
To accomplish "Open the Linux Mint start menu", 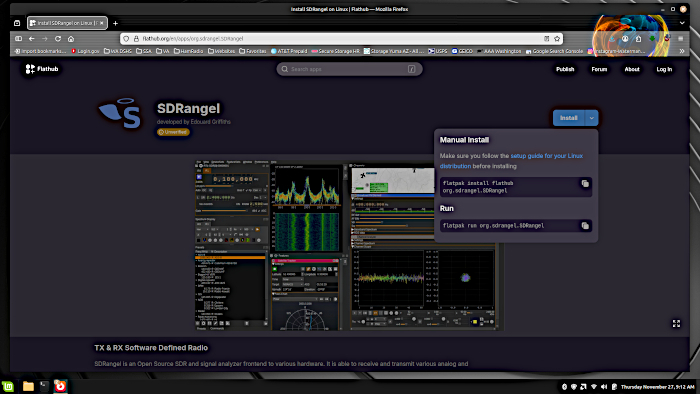I will (8, 386).
